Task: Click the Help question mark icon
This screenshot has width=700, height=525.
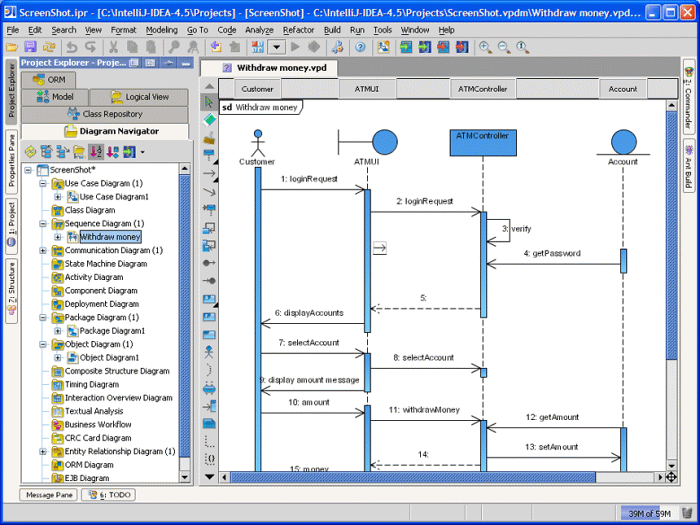Action: tap(360, 47)
